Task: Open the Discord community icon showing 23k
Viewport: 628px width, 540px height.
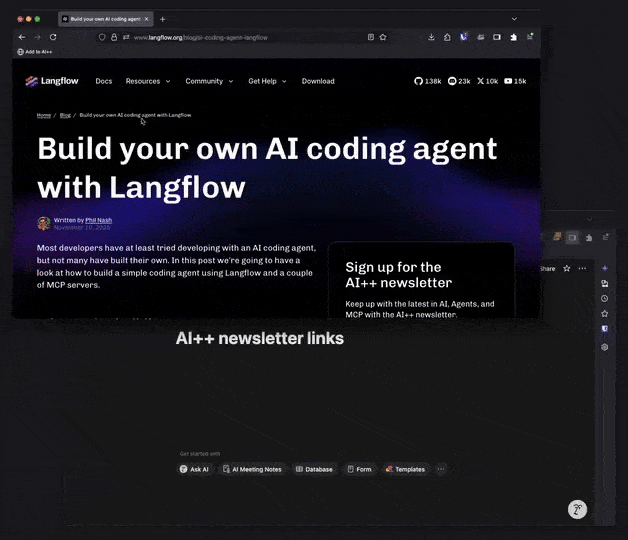Action: [452, 81]
